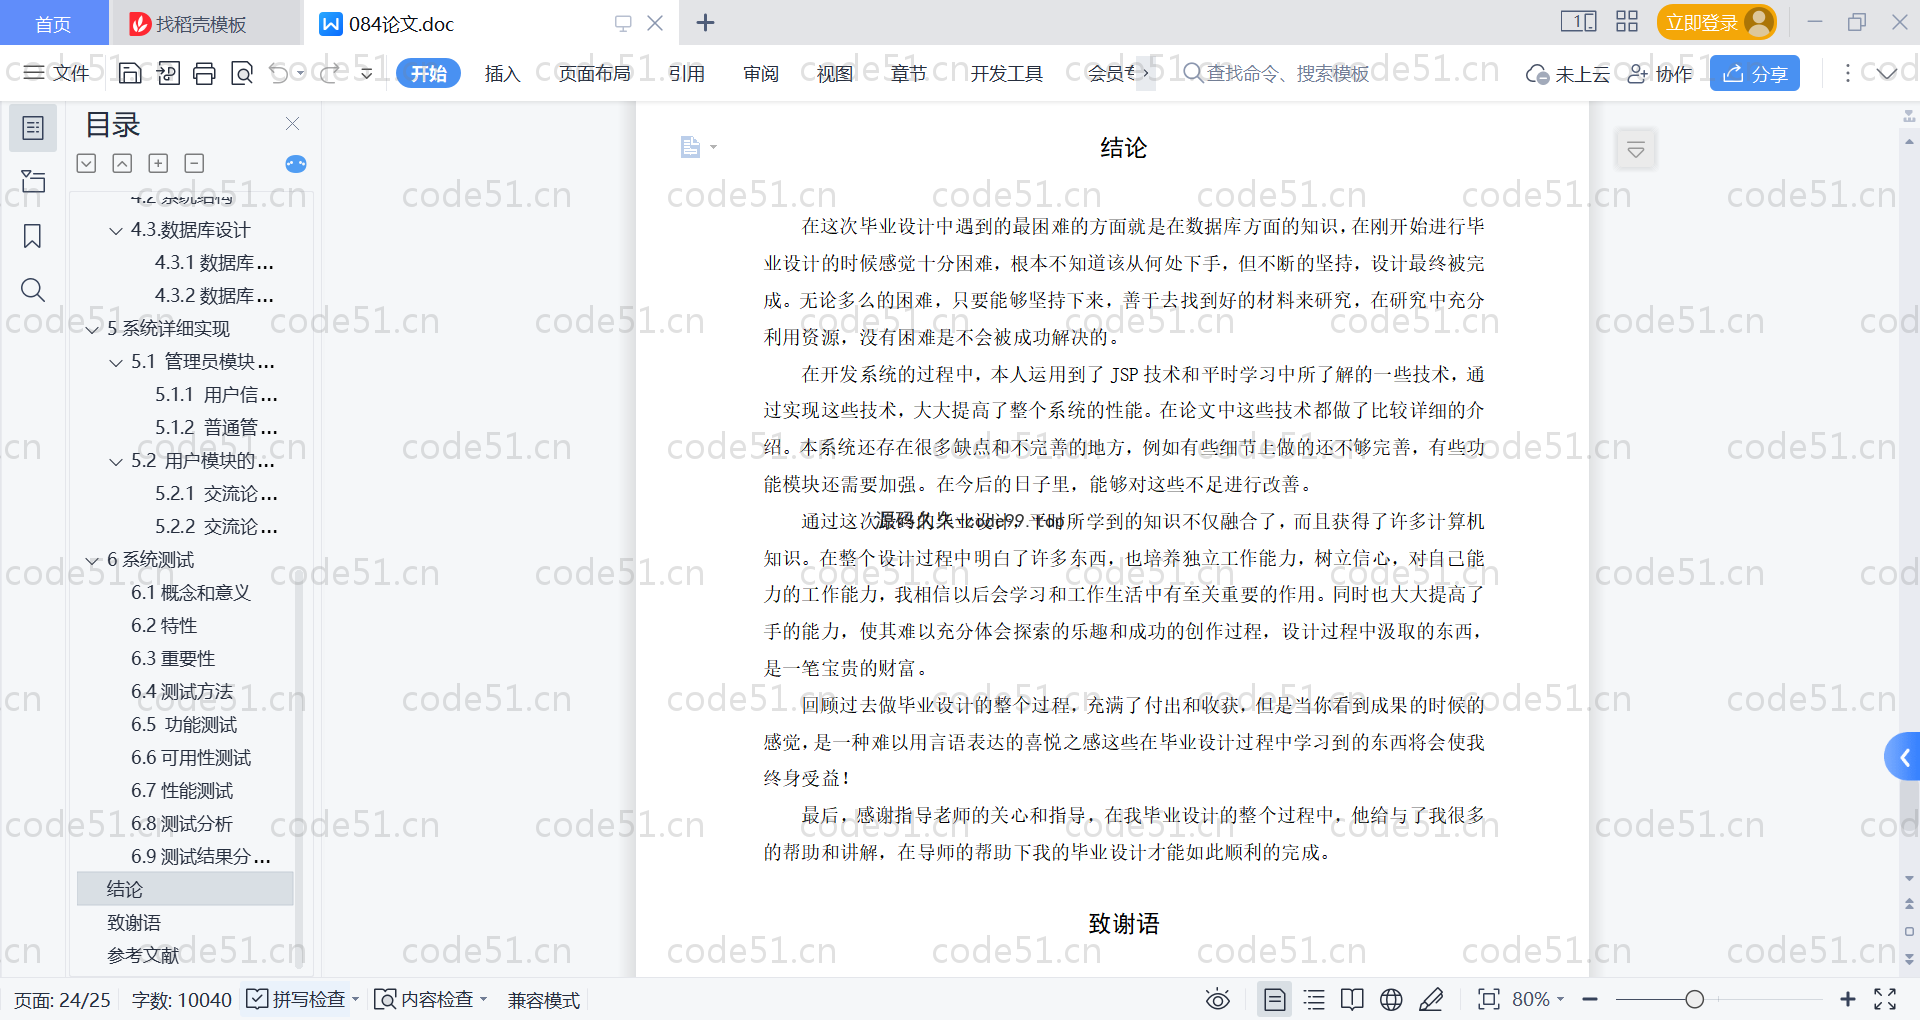The image size is (1920, 1020).
Task: Open the quick access toolbar dropdown arrow
Action: (367, 73)
